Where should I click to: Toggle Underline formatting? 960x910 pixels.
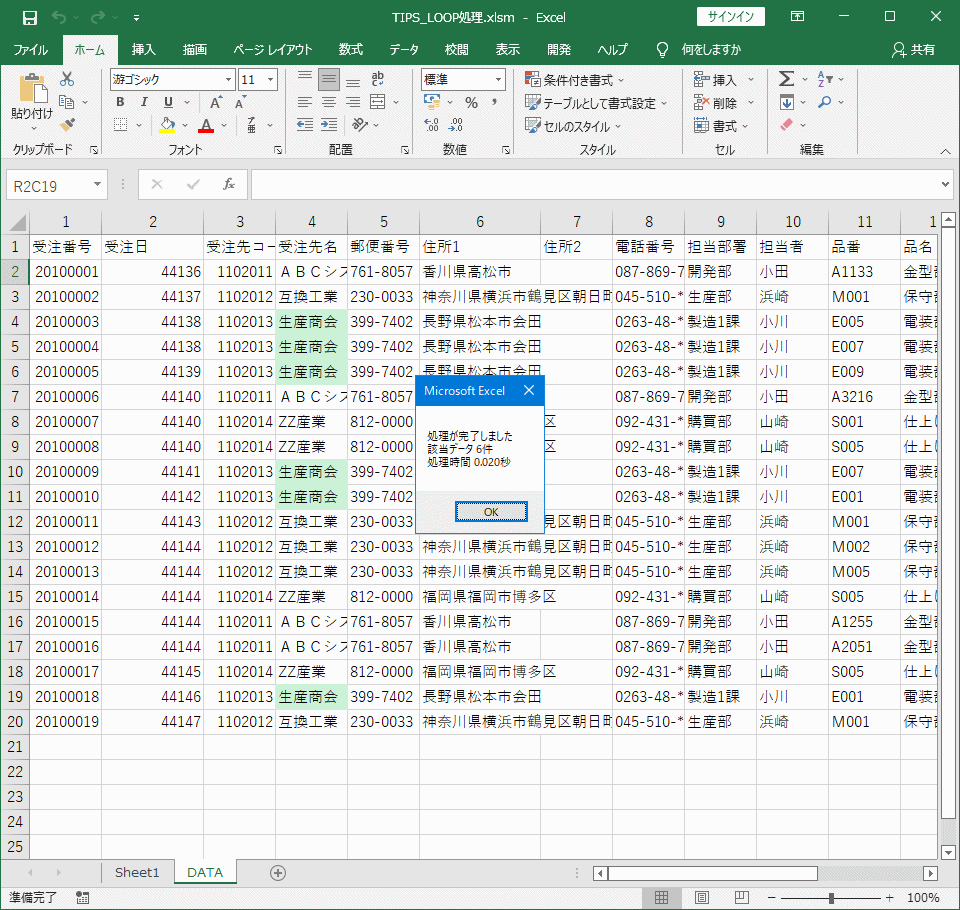168,102
